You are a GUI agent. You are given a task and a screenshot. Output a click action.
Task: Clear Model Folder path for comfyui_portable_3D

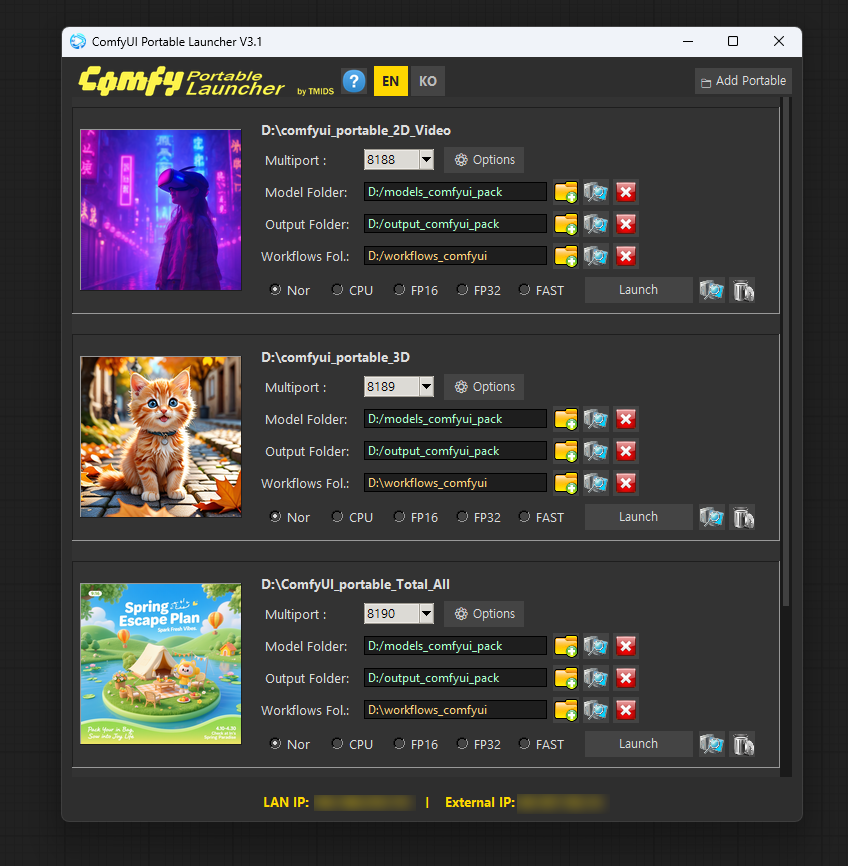[625, 419]
